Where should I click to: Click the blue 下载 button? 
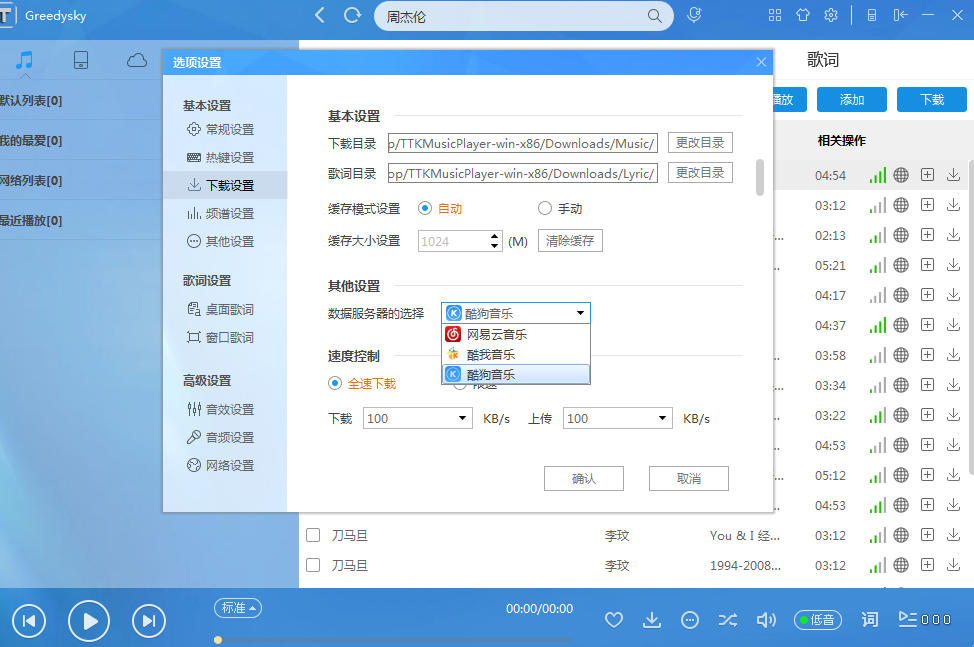click(932, 99)
